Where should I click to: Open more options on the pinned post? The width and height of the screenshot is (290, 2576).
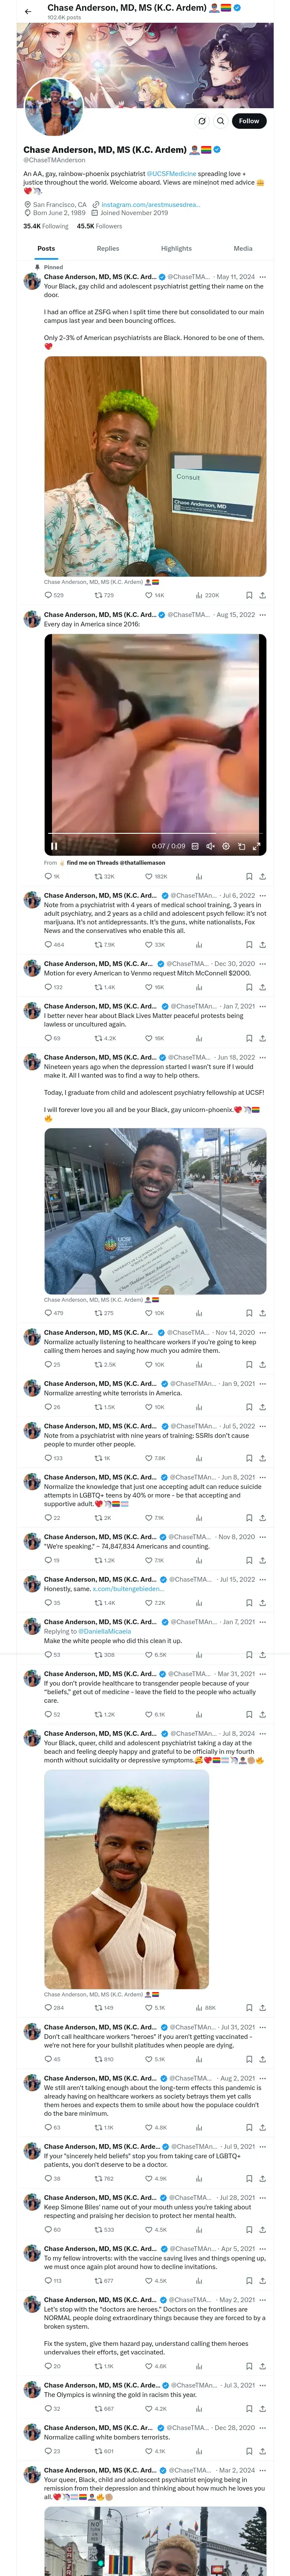tap(263, 277)
